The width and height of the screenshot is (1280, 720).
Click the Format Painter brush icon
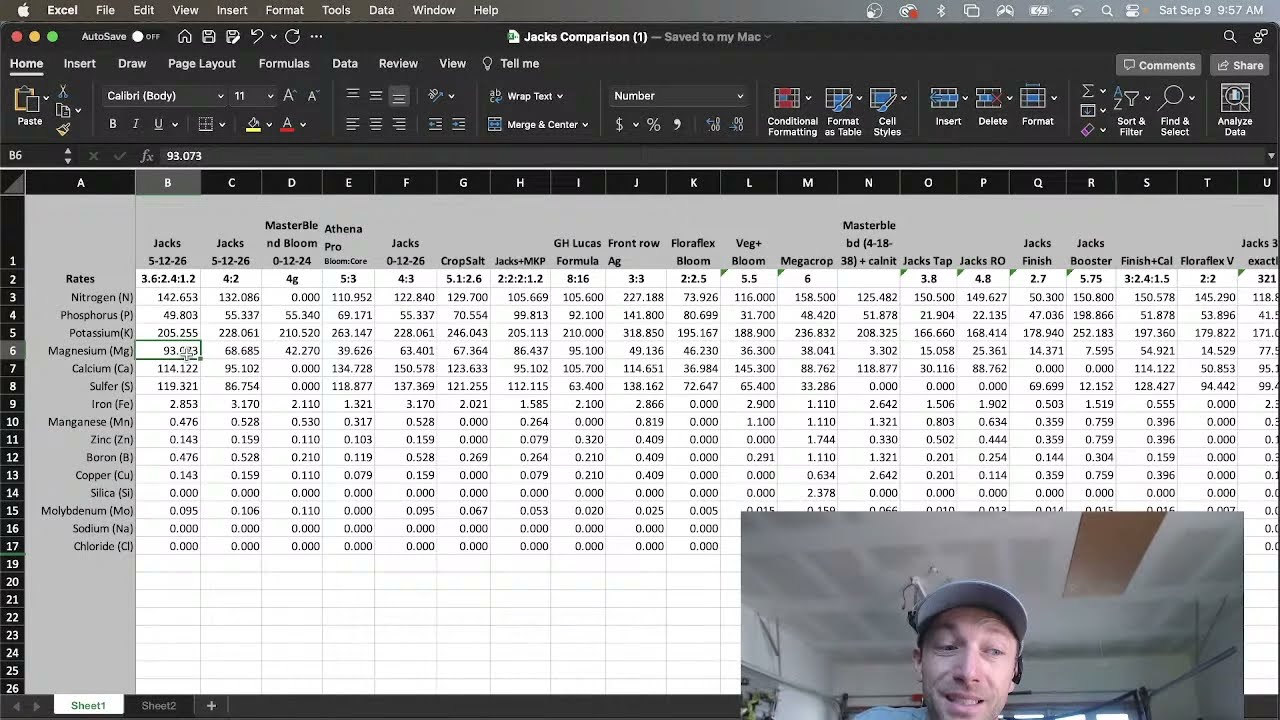pyautogui.click(x=64, y=128)
